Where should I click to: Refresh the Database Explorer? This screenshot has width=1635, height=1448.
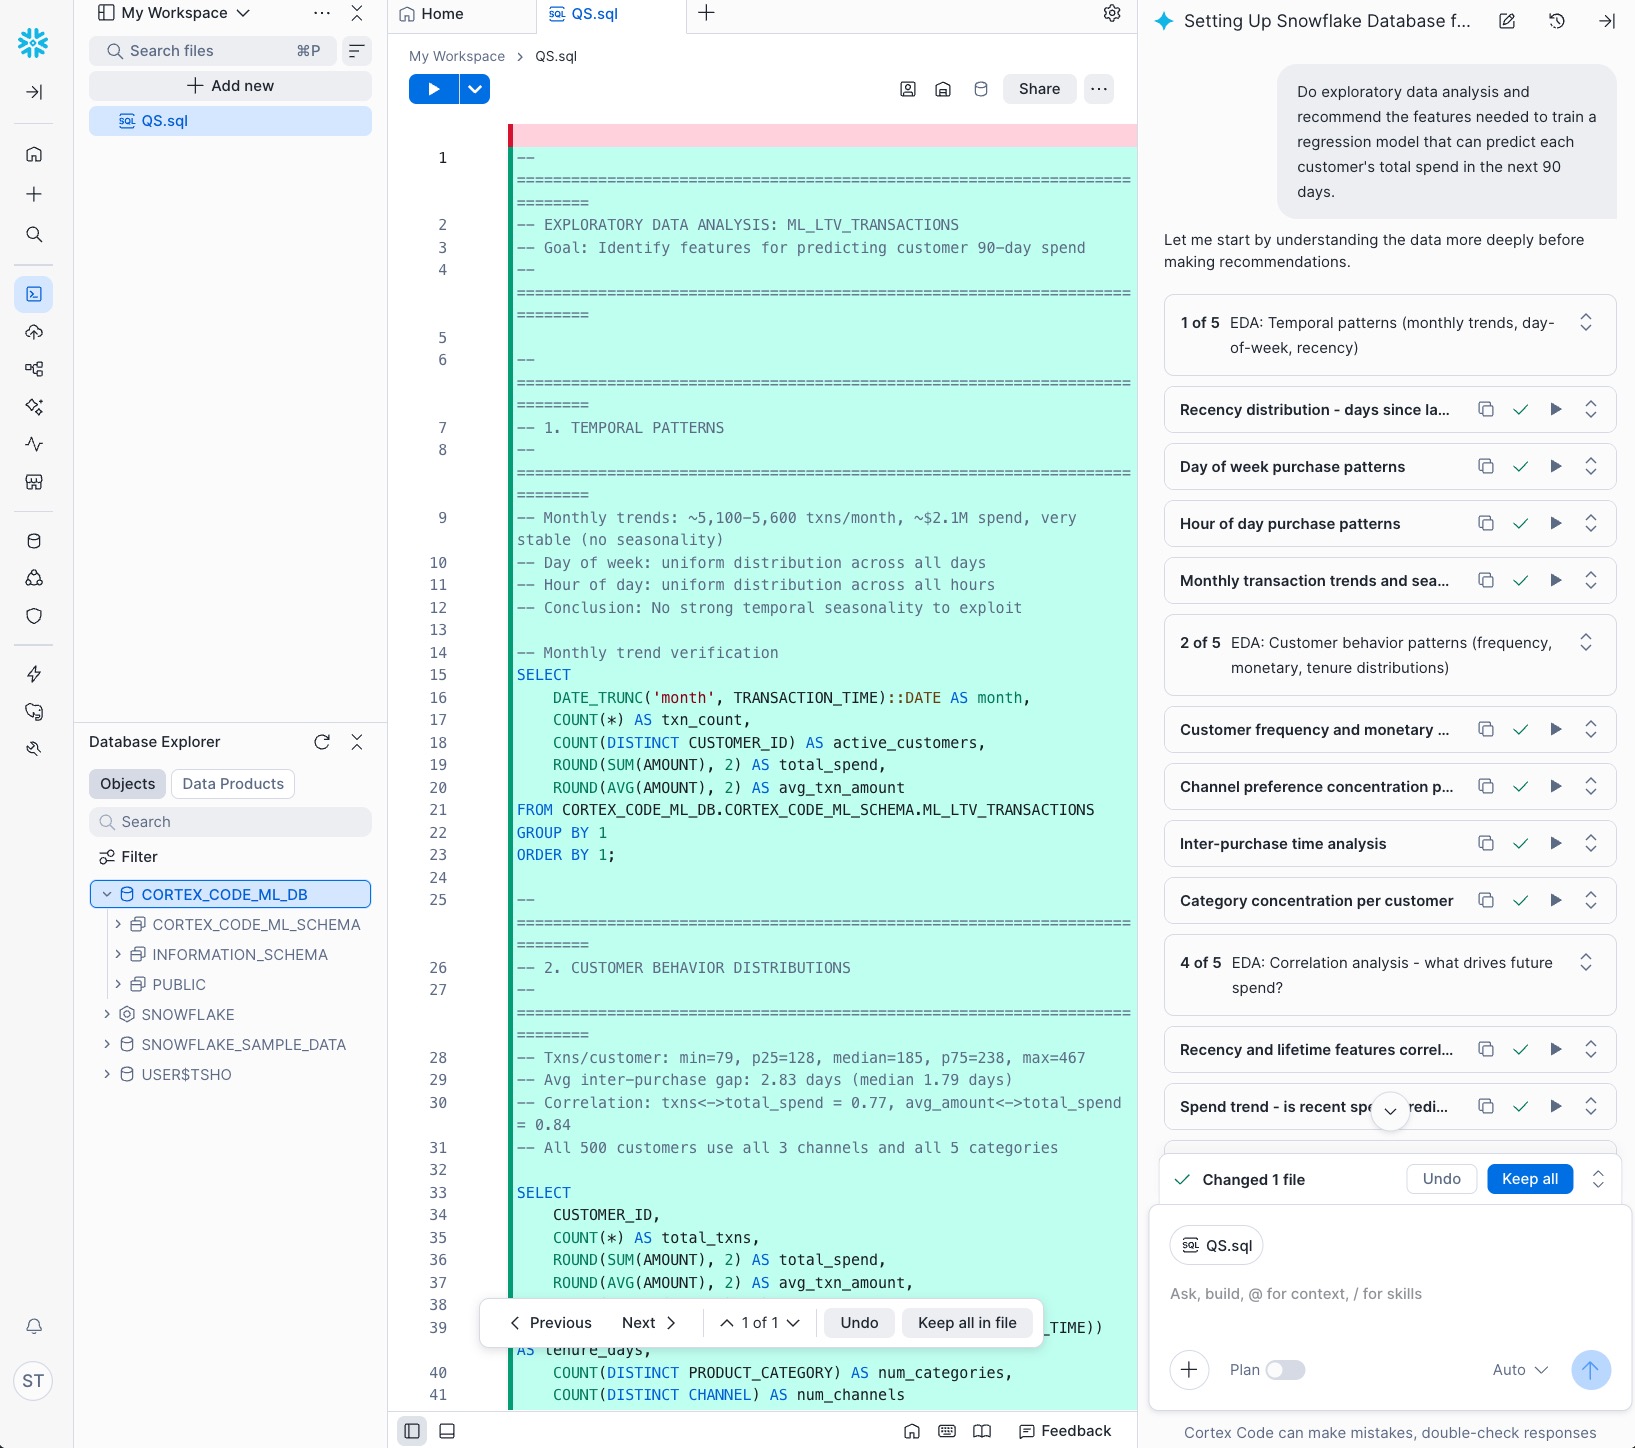point(322,742)
